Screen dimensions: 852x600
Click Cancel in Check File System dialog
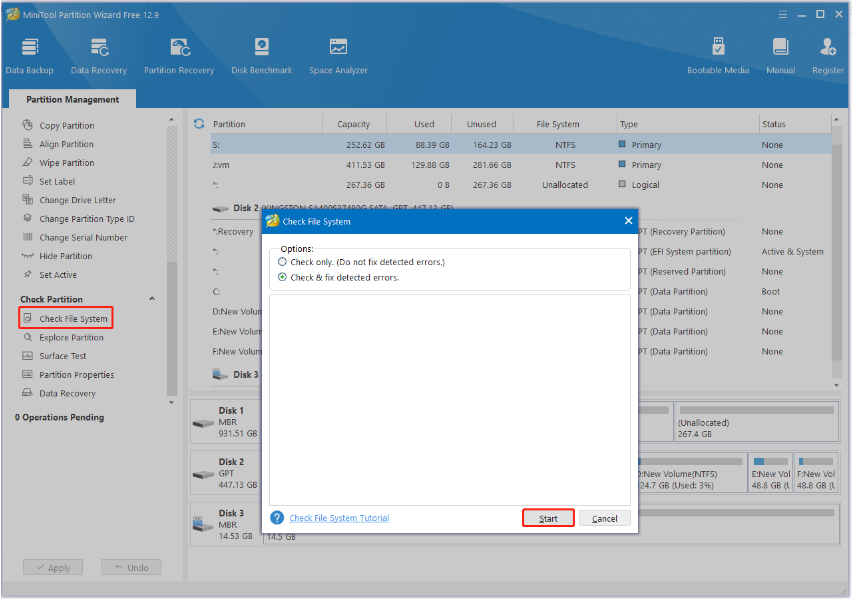pyautogui.click(x=604, y=518)
